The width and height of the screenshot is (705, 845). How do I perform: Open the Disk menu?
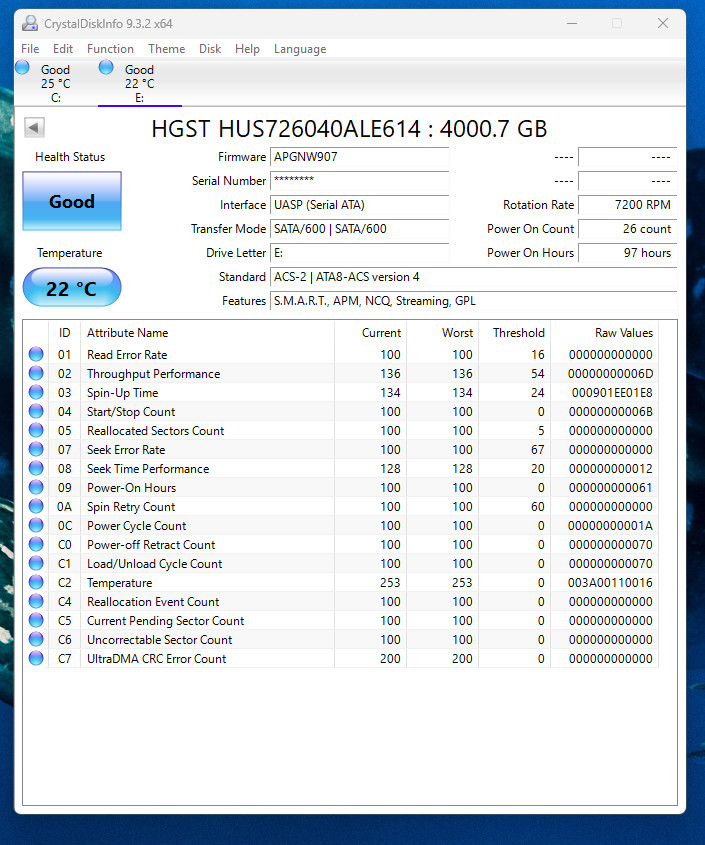210,49
